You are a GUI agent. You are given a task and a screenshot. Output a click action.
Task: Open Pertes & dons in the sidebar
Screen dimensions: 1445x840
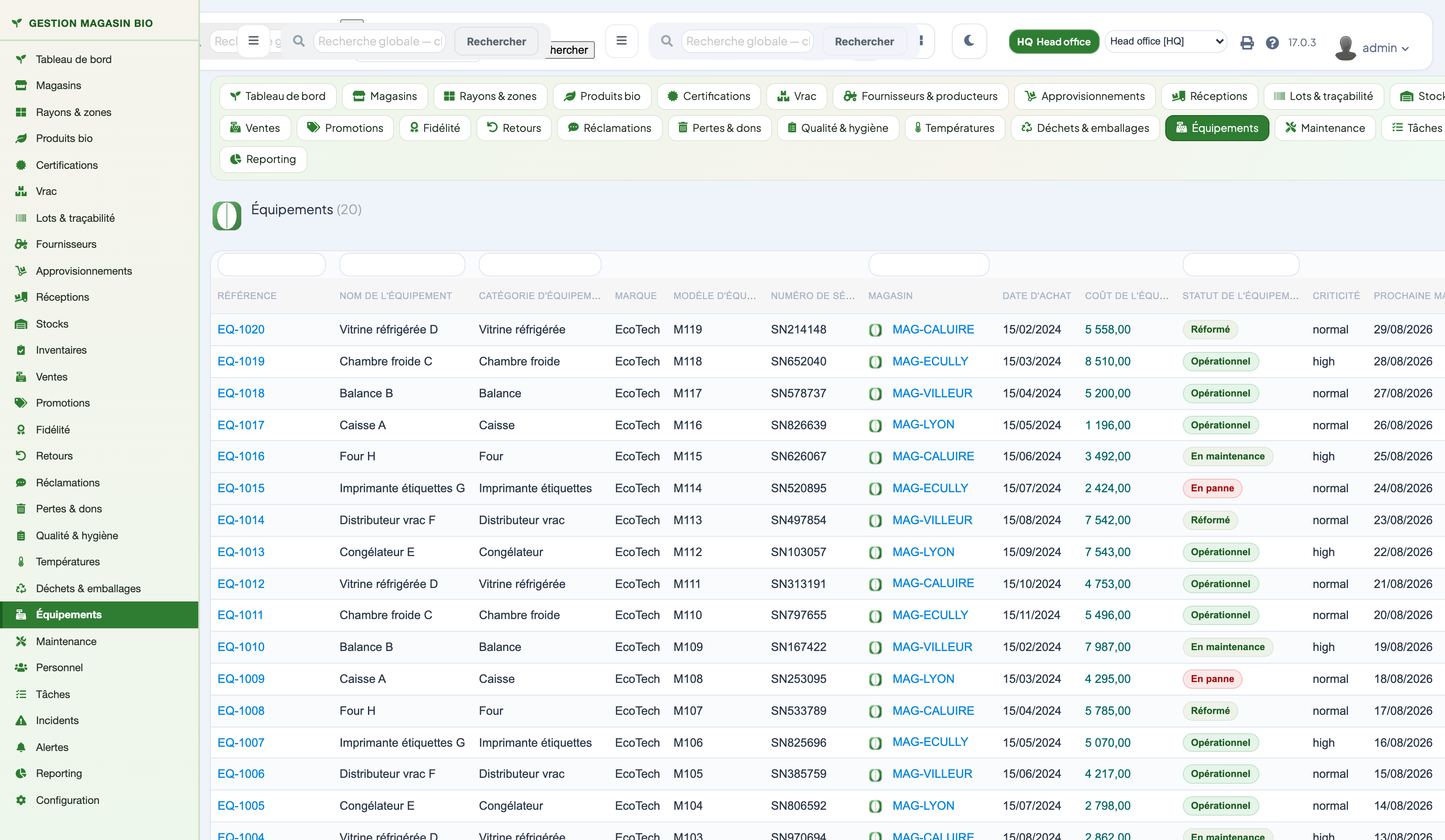100,509
